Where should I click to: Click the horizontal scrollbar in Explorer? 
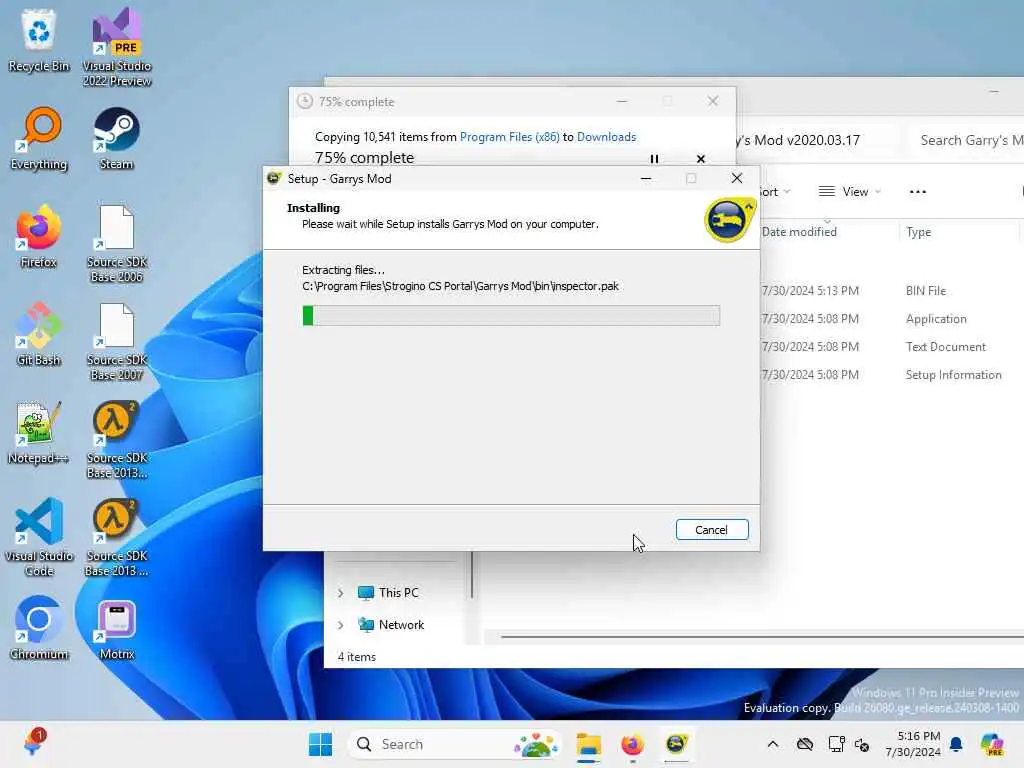tap(761, 636)
